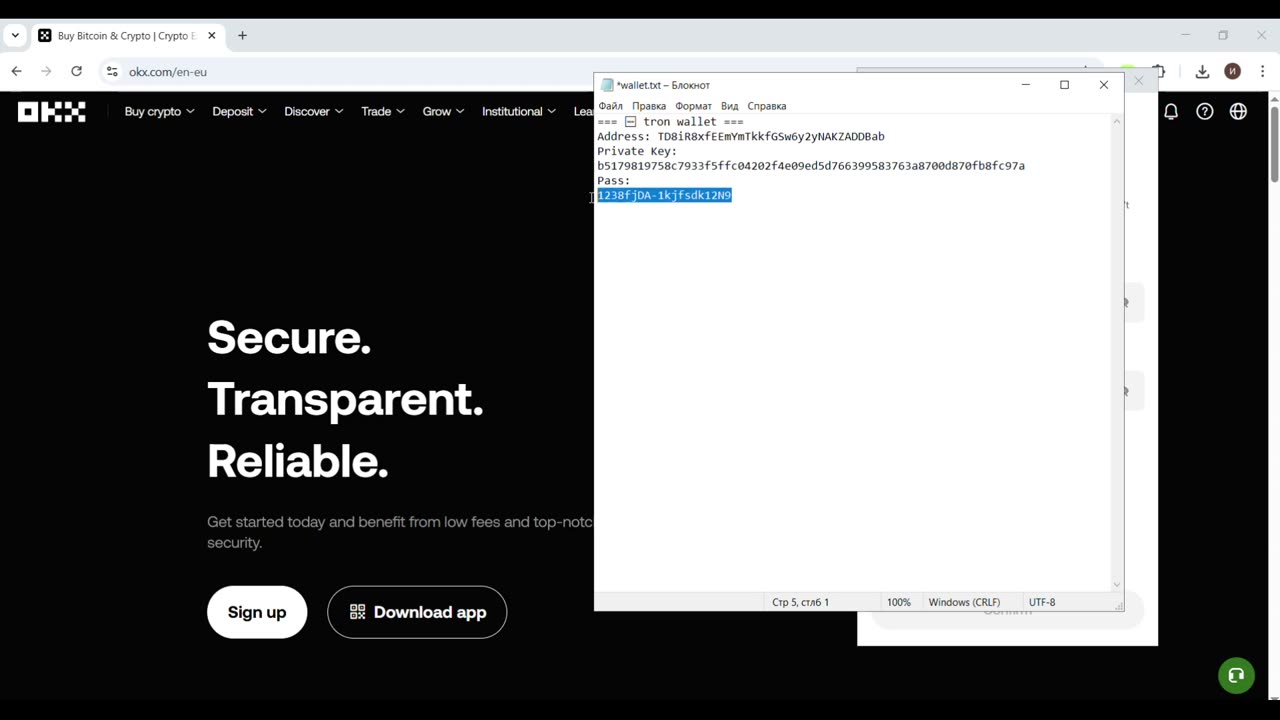Click the Chrome profile avatar

1232,71
